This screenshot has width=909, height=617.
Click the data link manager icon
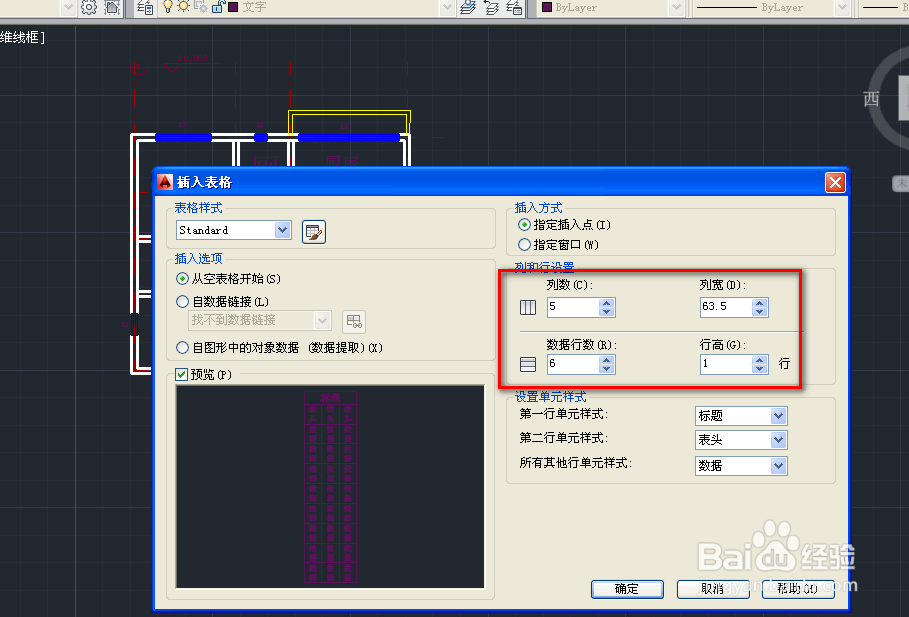[x=355, y=322]
